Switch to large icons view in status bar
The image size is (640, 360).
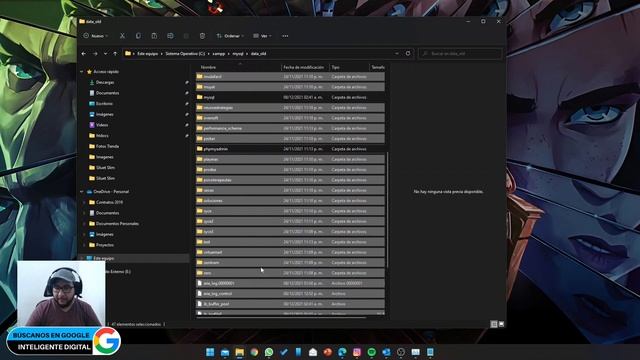click(x=502, y=324)
